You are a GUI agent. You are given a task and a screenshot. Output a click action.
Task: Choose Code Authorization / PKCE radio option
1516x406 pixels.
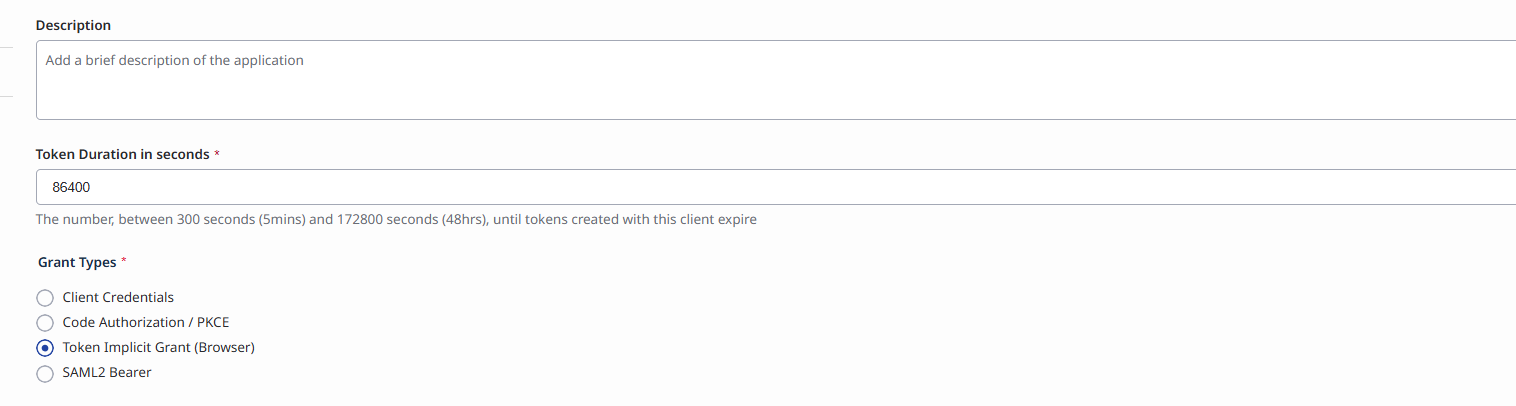point(44,323)
